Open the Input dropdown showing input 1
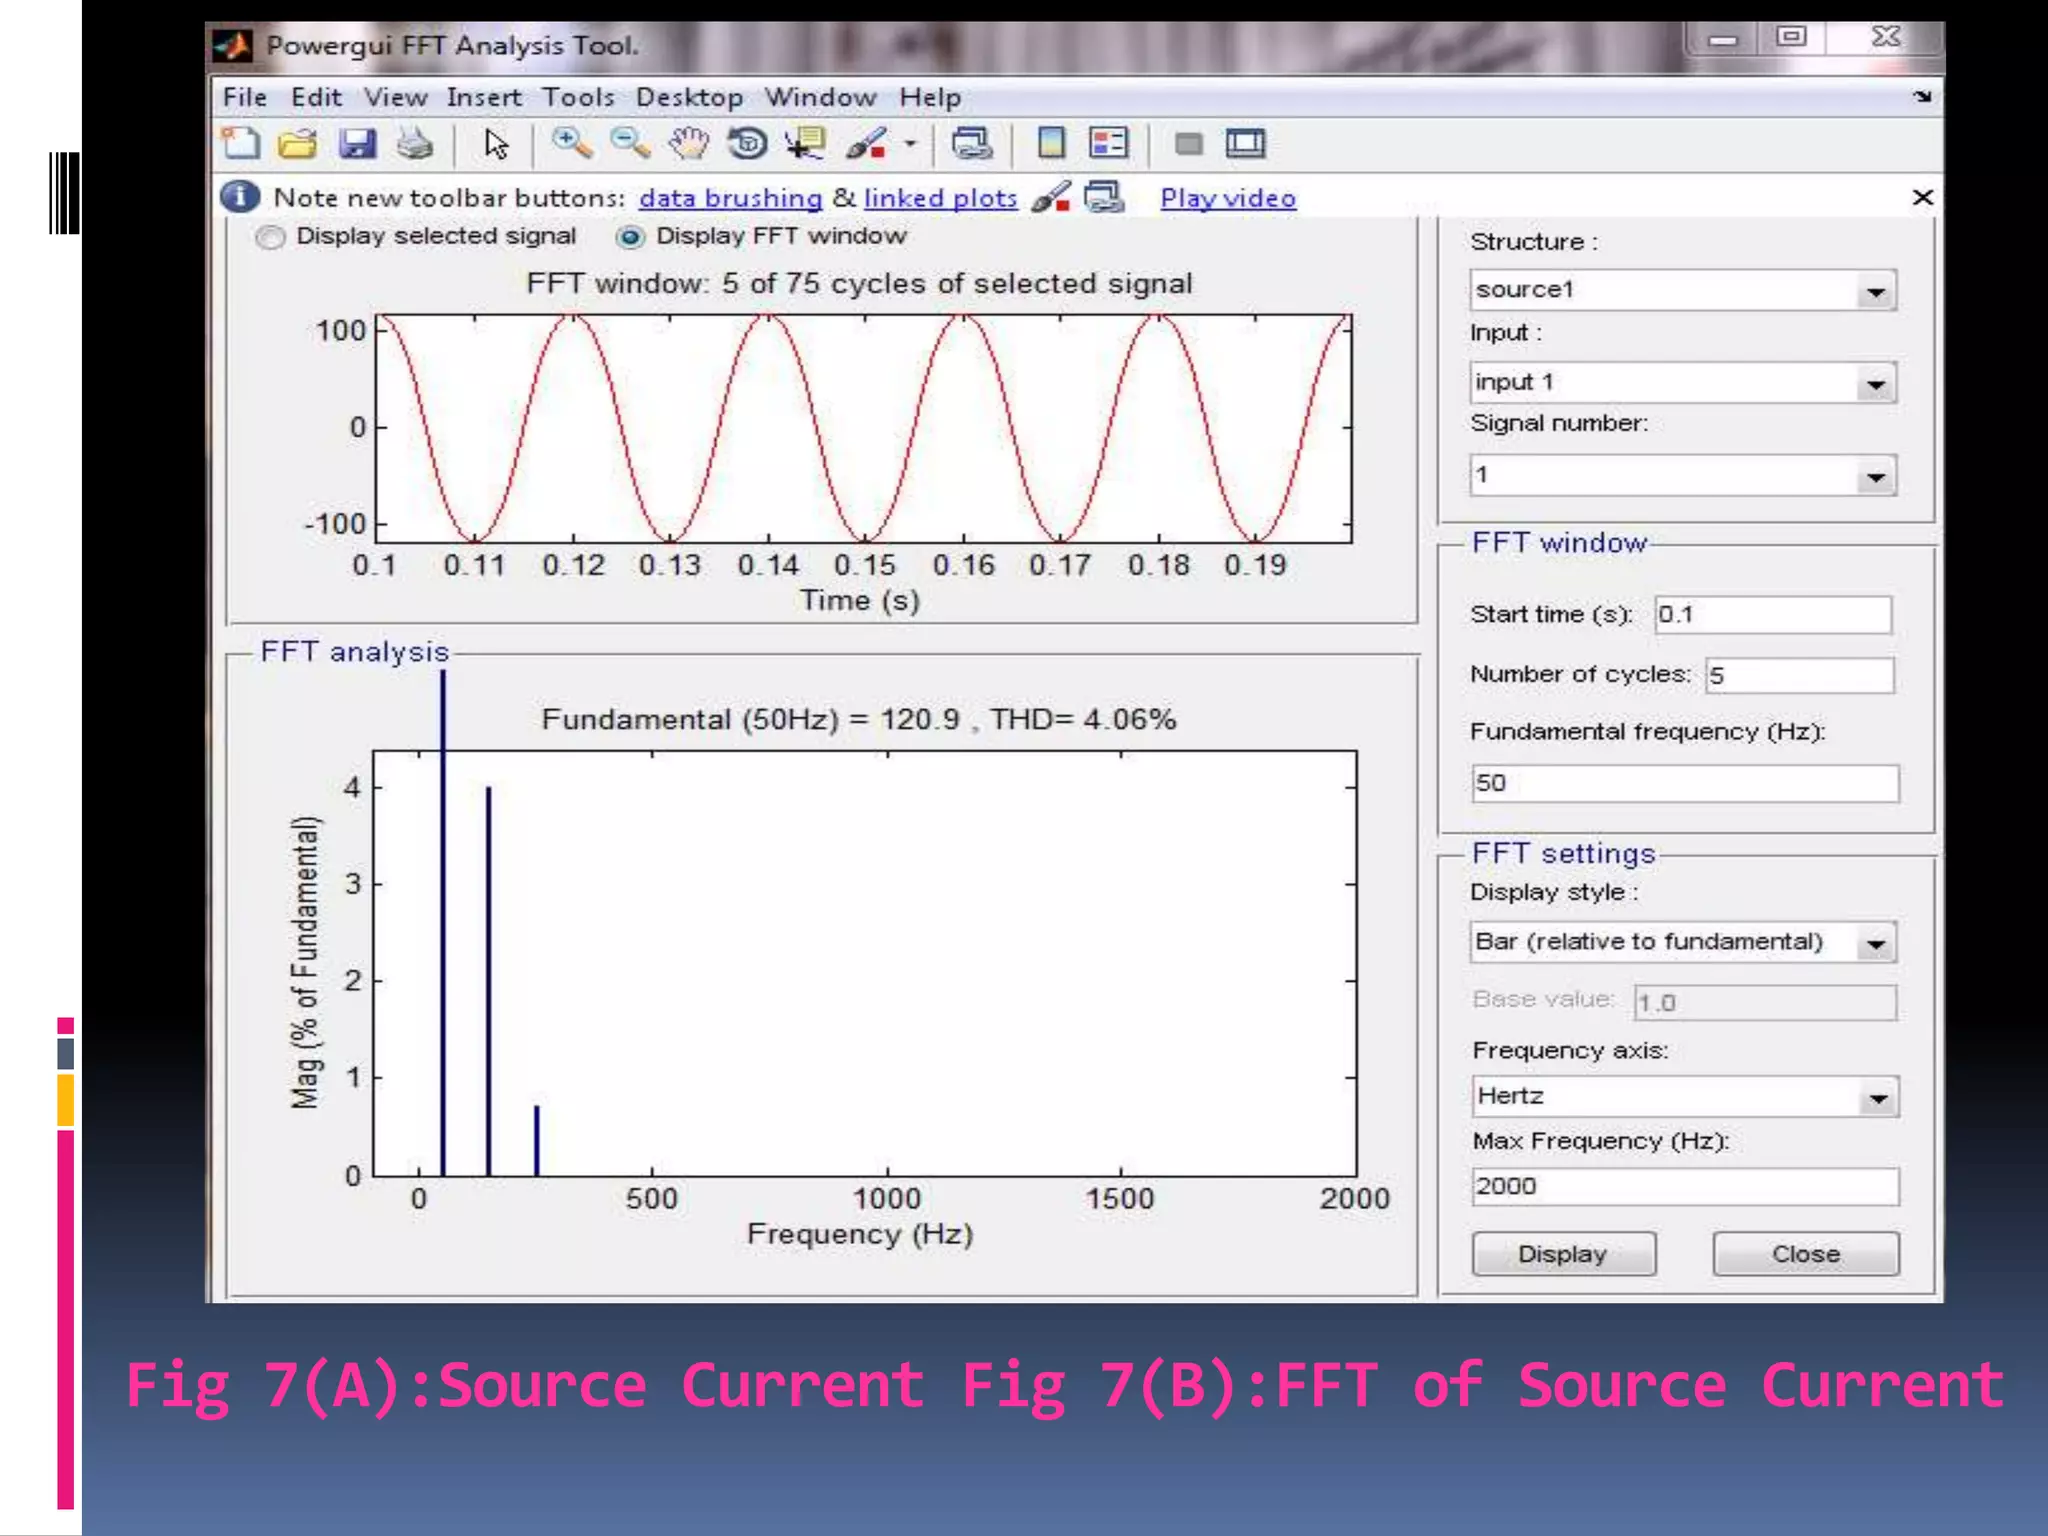The height and width of the screenshot is (1536, 2048). (1683, 383)
